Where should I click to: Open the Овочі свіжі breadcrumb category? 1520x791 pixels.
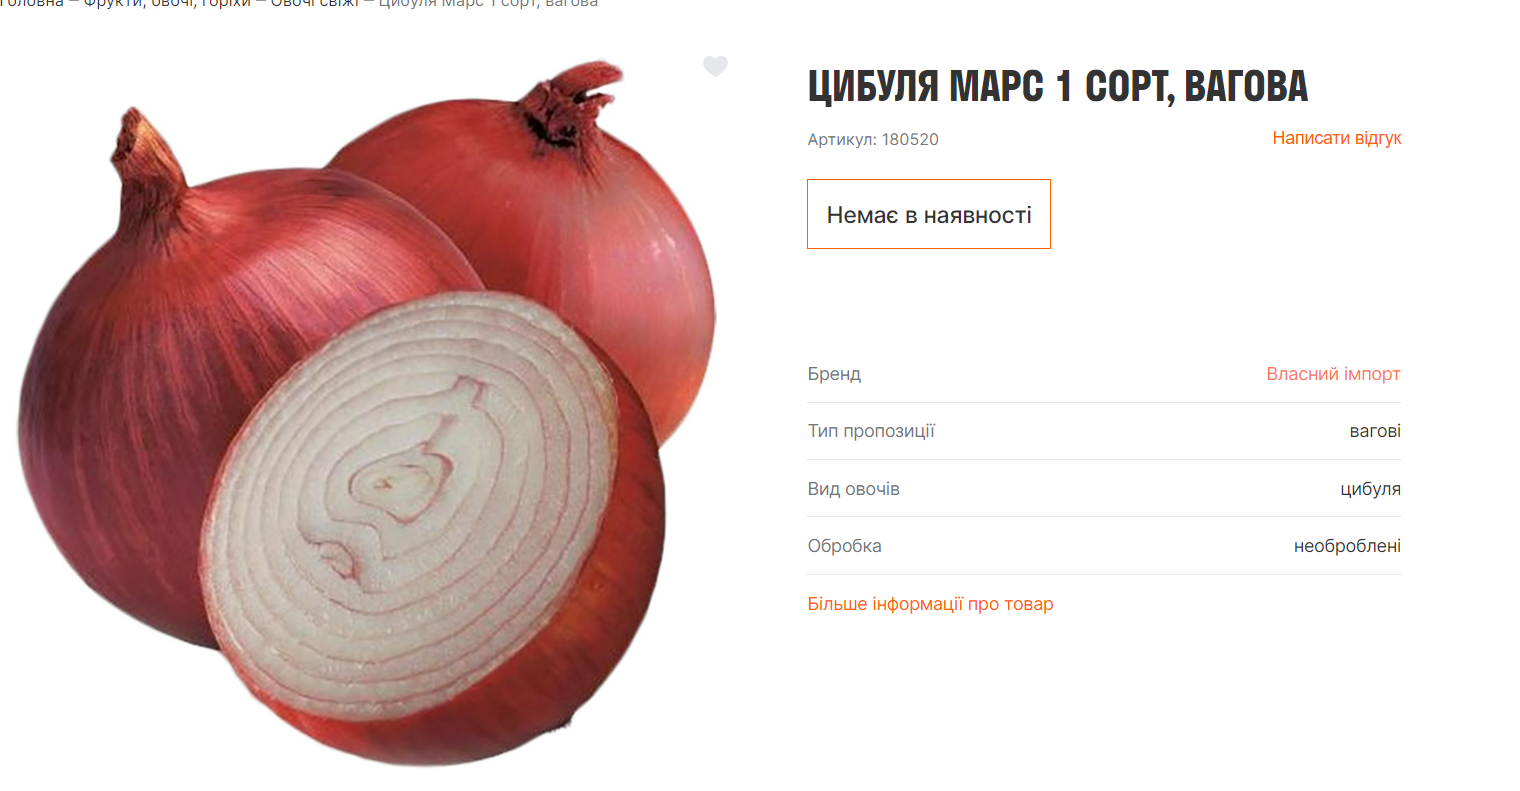(314, 4)
